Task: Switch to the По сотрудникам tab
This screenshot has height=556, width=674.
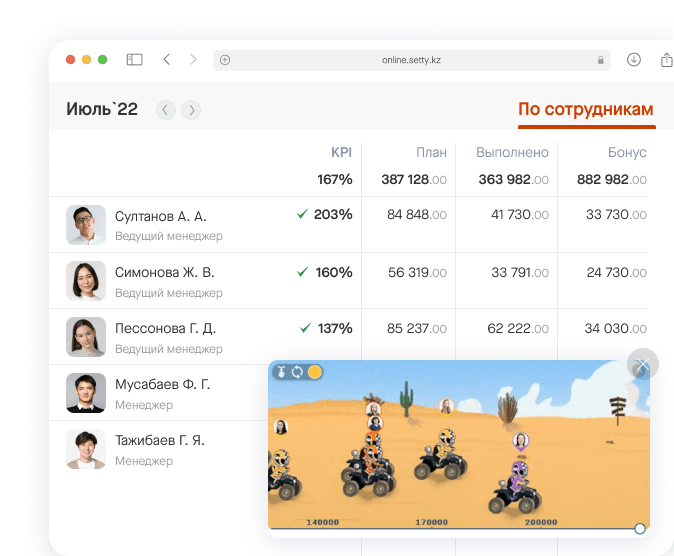Action: click(586, 109)
